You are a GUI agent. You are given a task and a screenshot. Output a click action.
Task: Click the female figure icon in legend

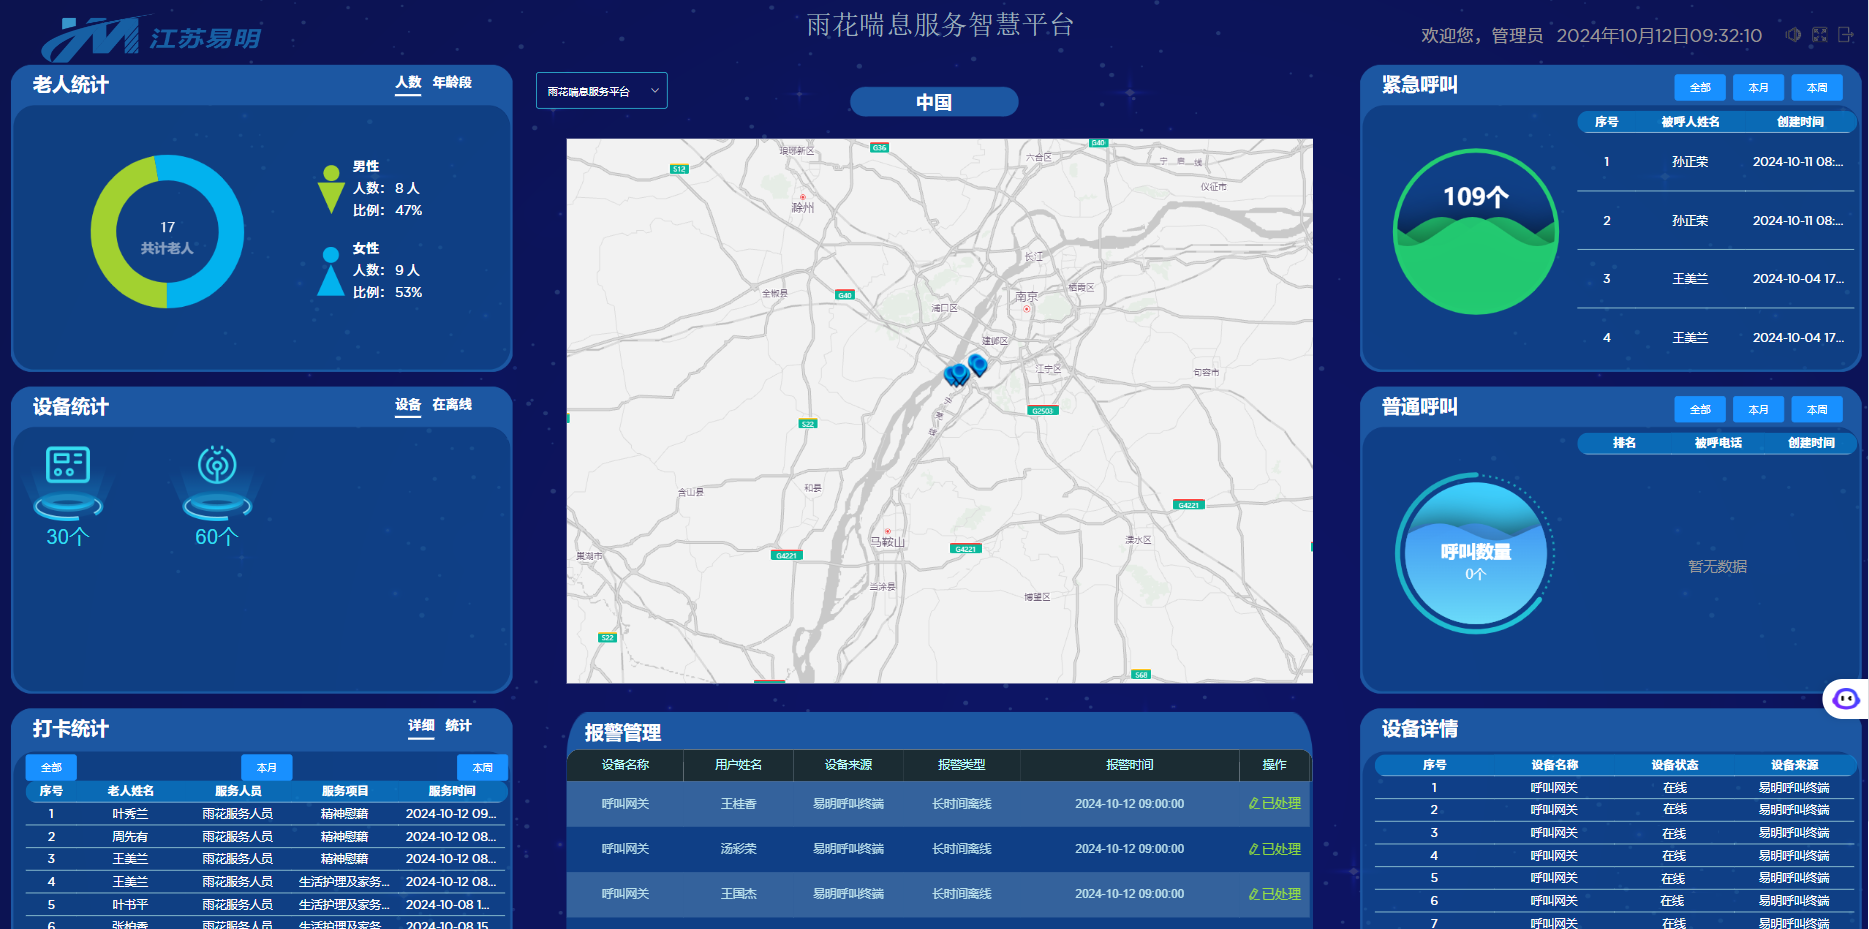[x=331, y=271]
